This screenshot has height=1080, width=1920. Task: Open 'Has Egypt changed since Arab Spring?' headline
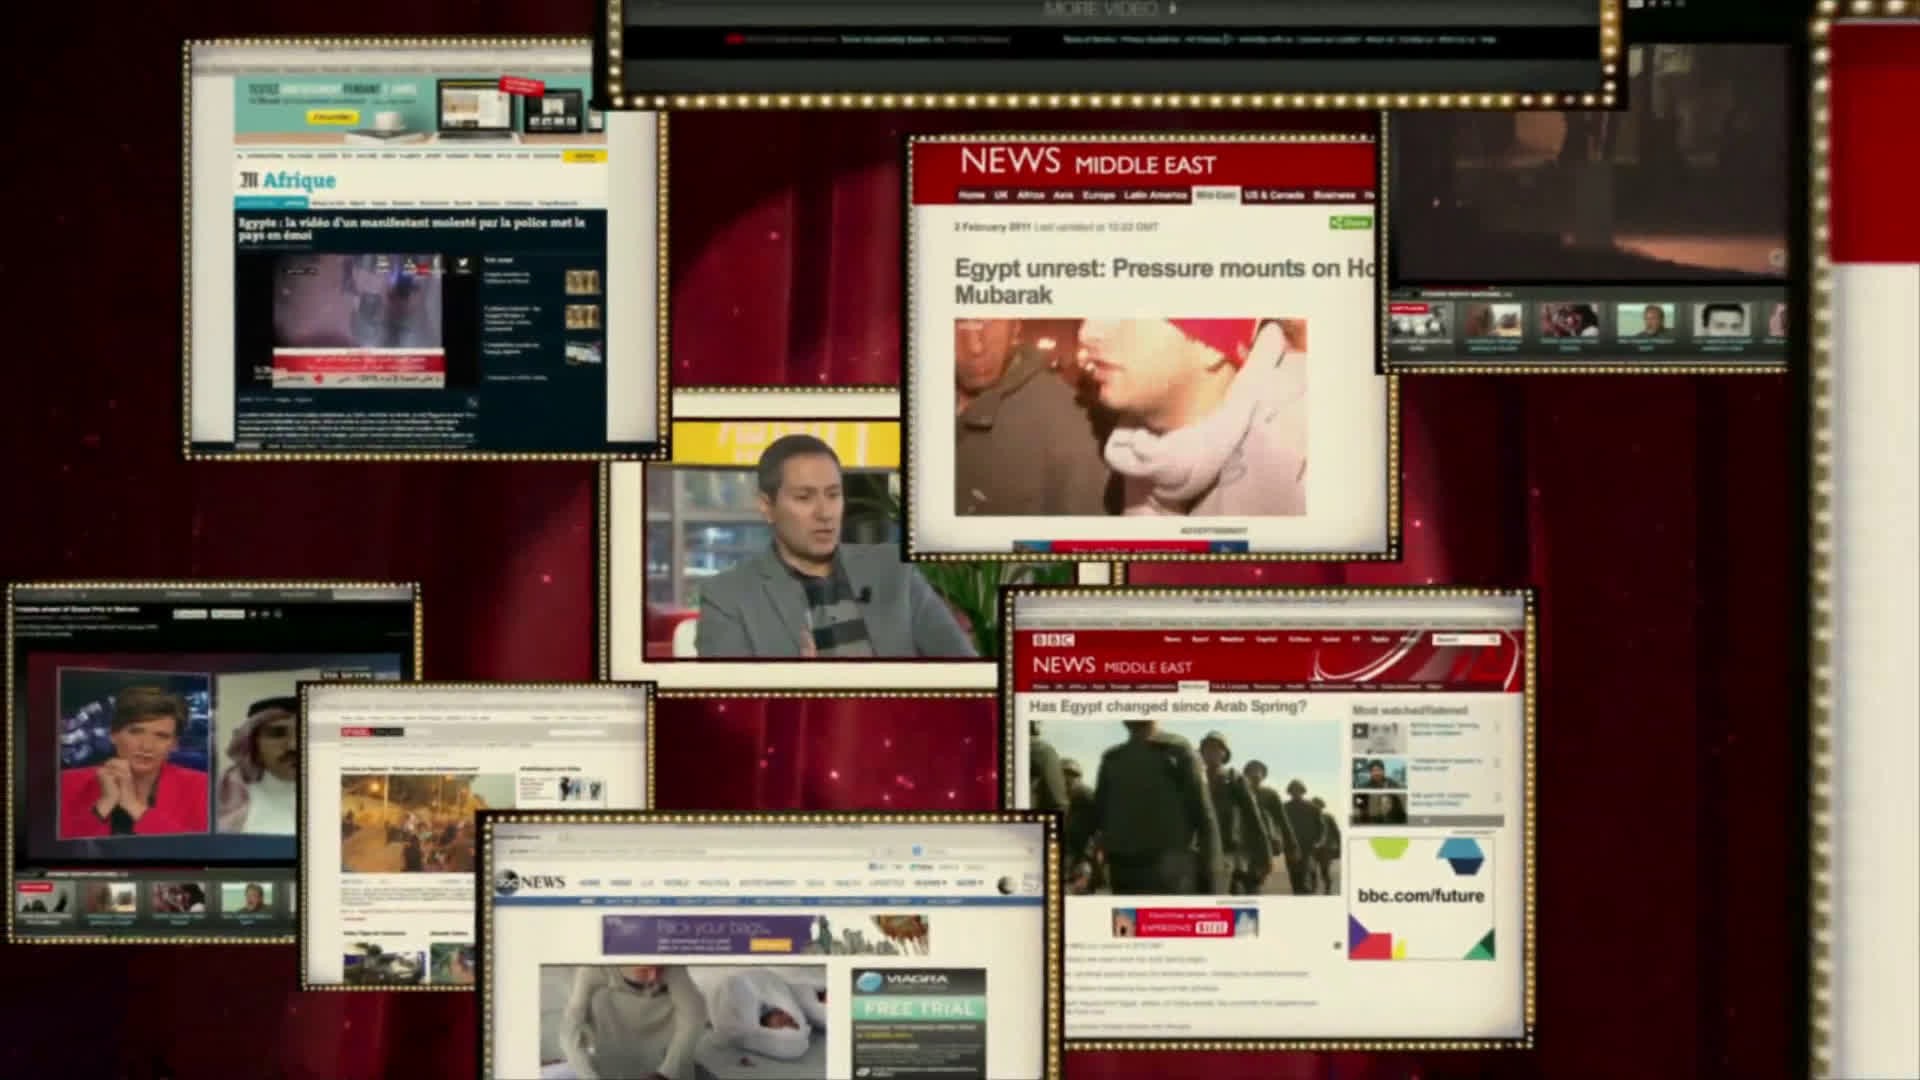(1167, 706)
